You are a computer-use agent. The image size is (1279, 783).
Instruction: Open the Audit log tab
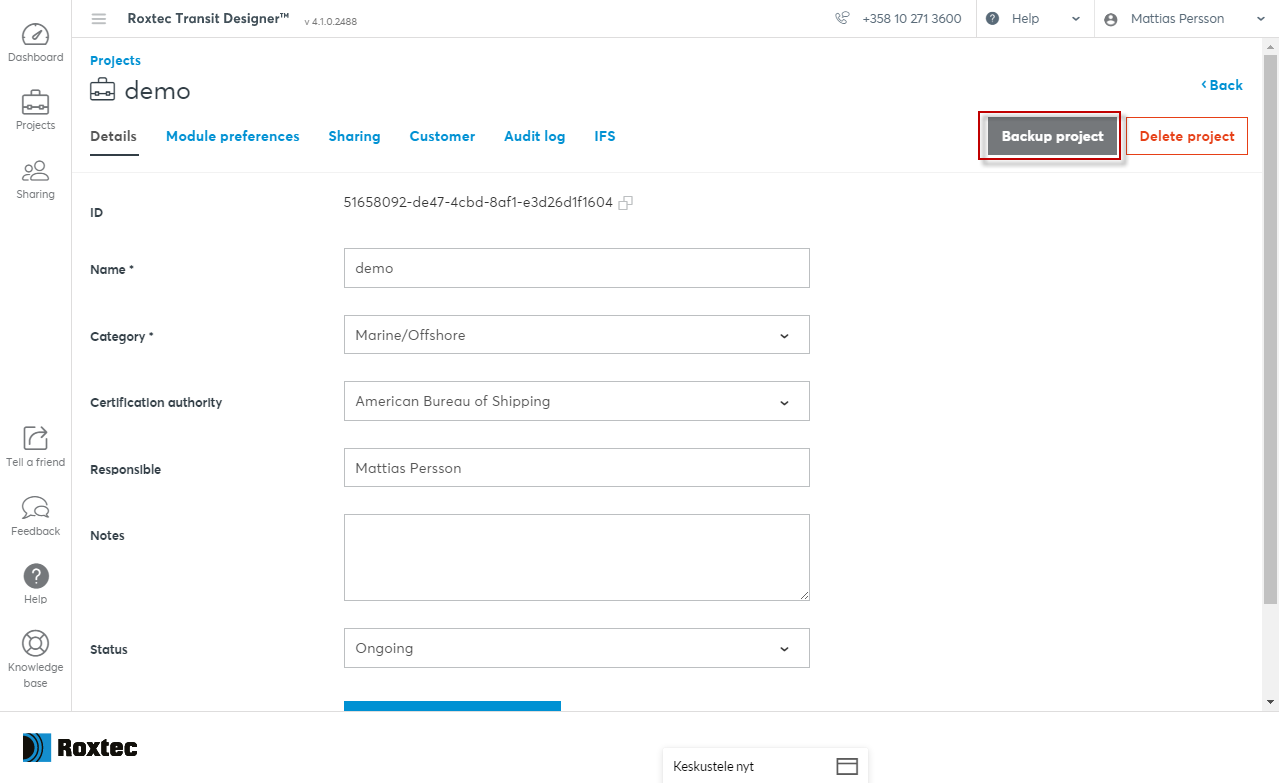[534, 136]
